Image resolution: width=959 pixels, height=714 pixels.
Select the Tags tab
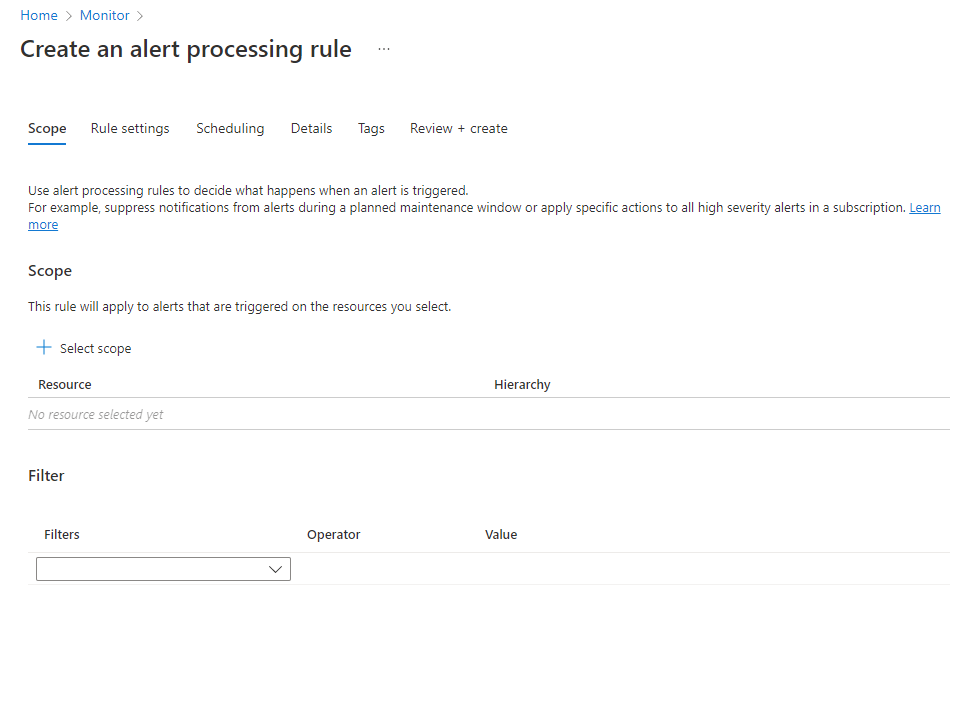click(371, 128)
